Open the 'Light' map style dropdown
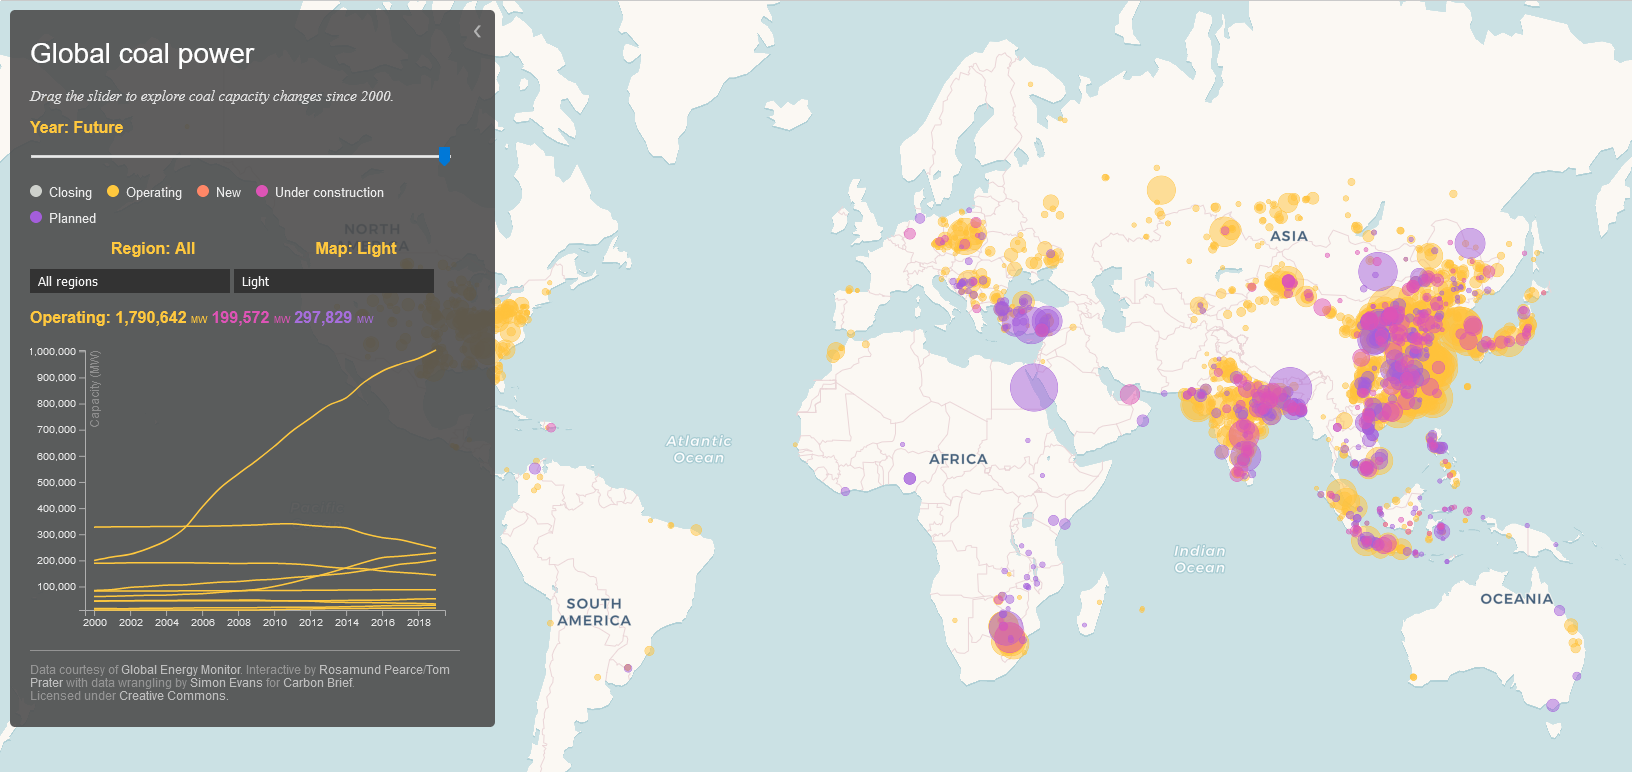 [x=333, y=281]
